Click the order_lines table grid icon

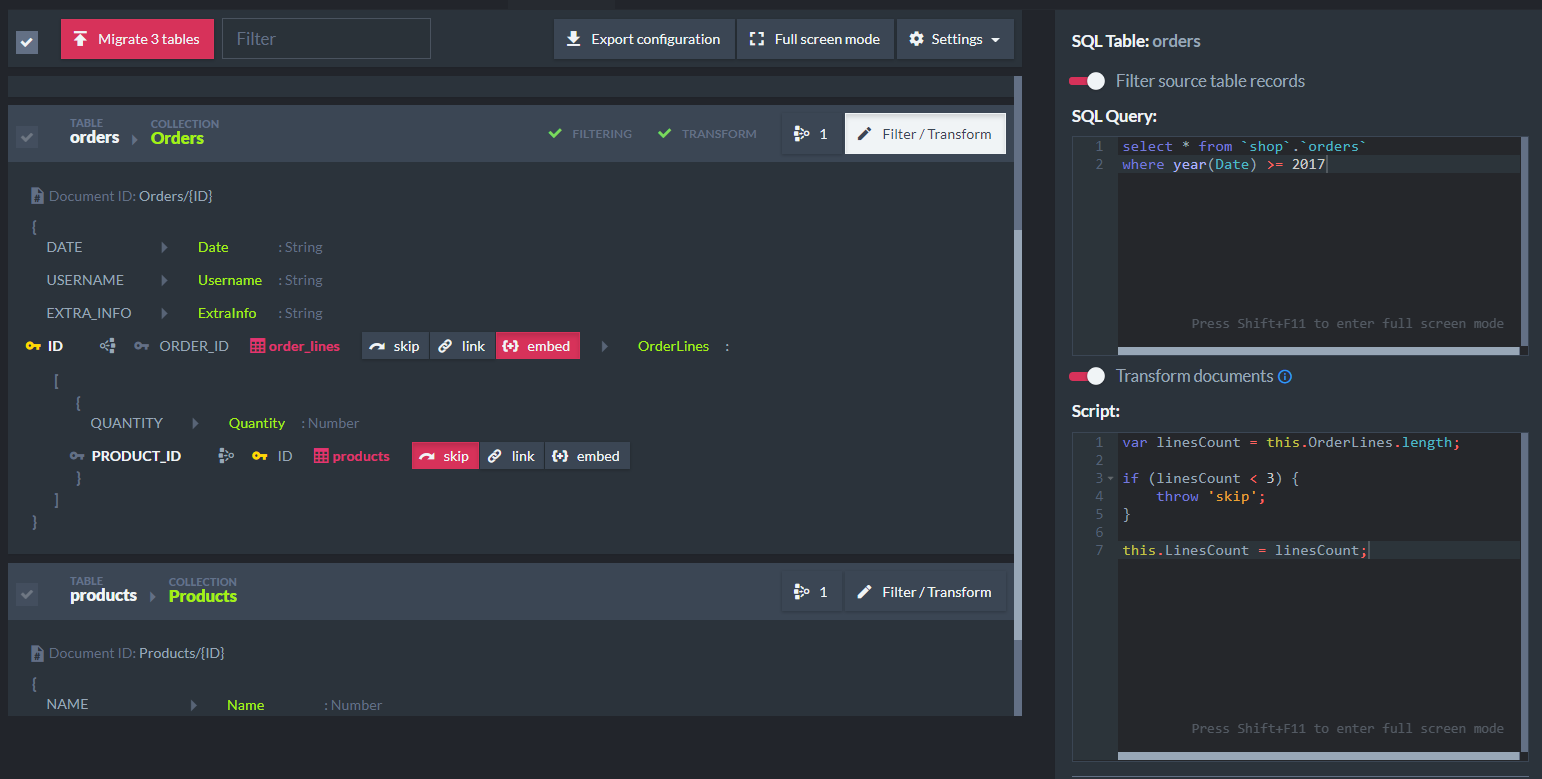click(x=257, y=346)
